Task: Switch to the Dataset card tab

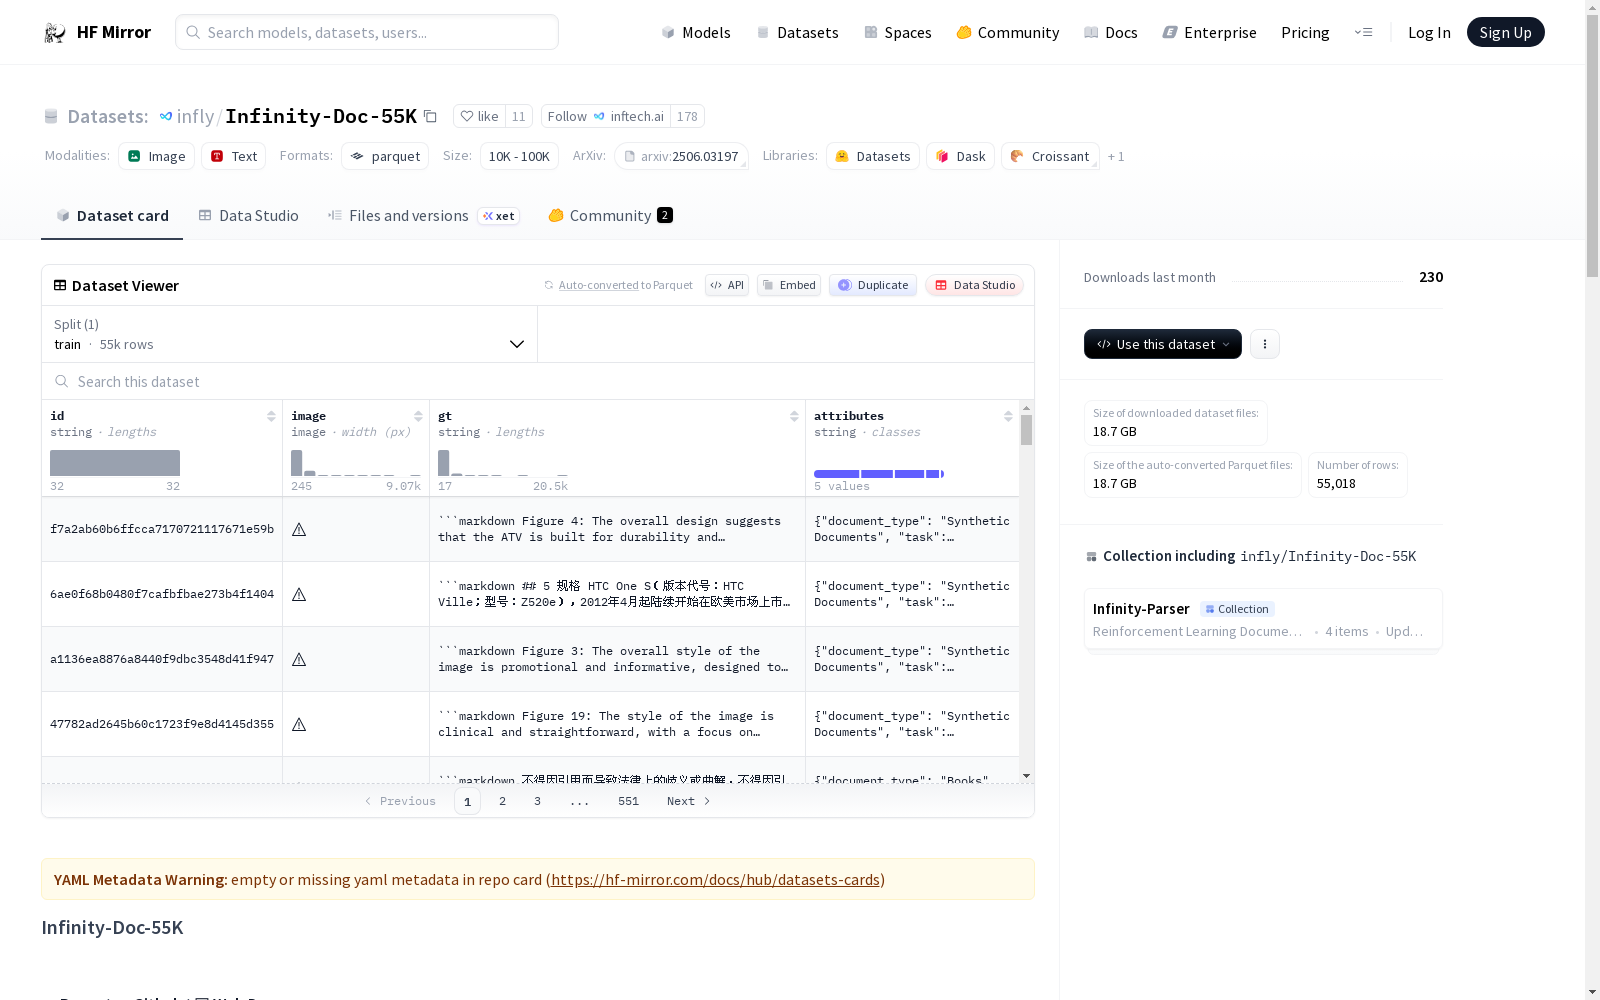Action: (112, 216)
